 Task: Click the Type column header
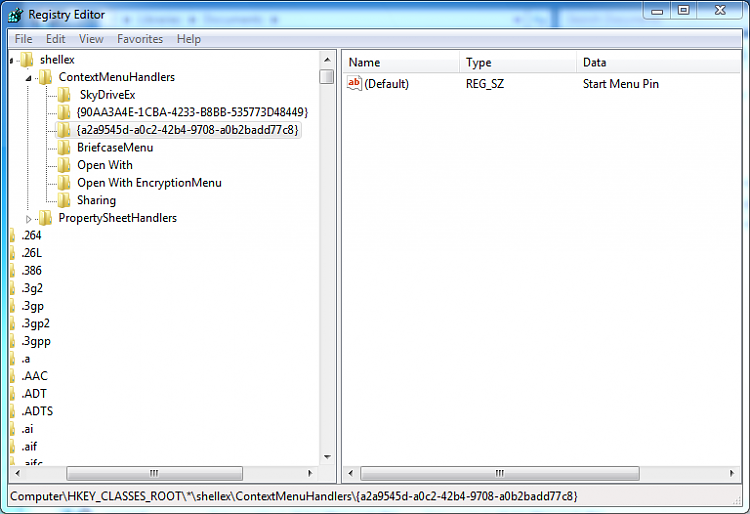click(x=518, y=63)
